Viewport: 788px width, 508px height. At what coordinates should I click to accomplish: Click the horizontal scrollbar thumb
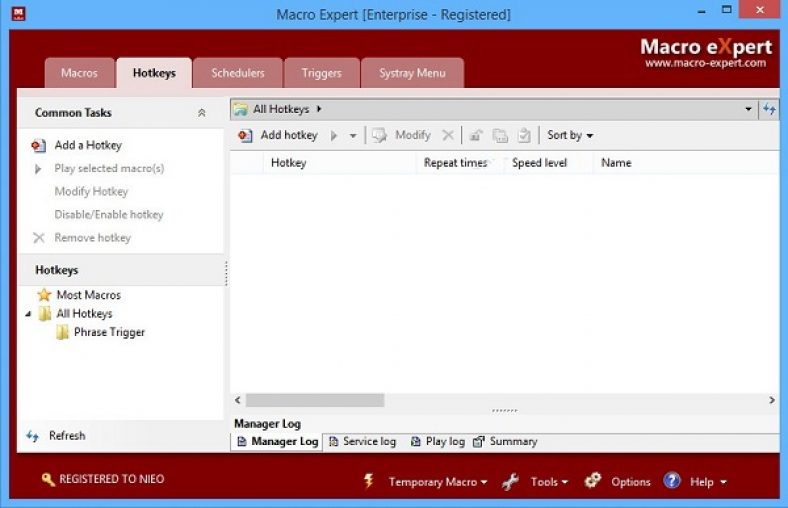coord(315,400)
